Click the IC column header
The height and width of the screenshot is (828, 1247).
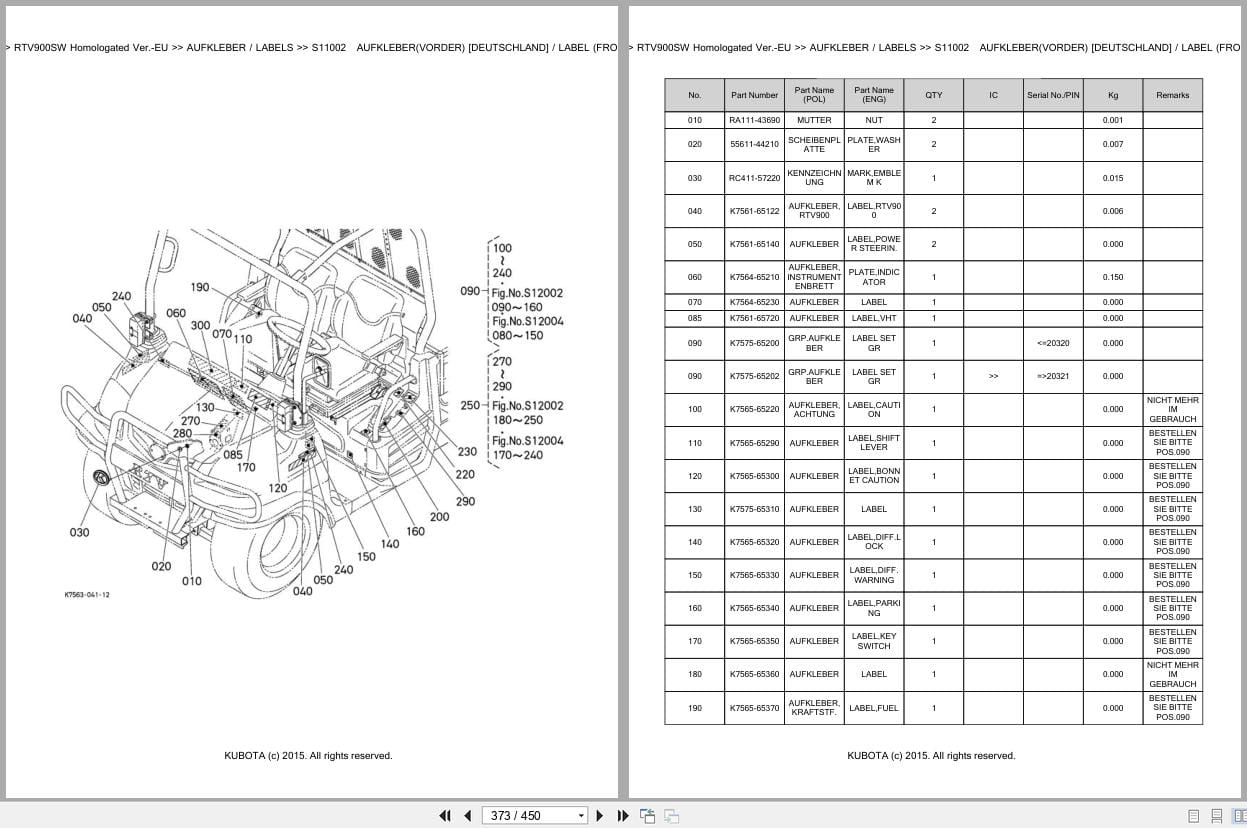pos(993,95)
